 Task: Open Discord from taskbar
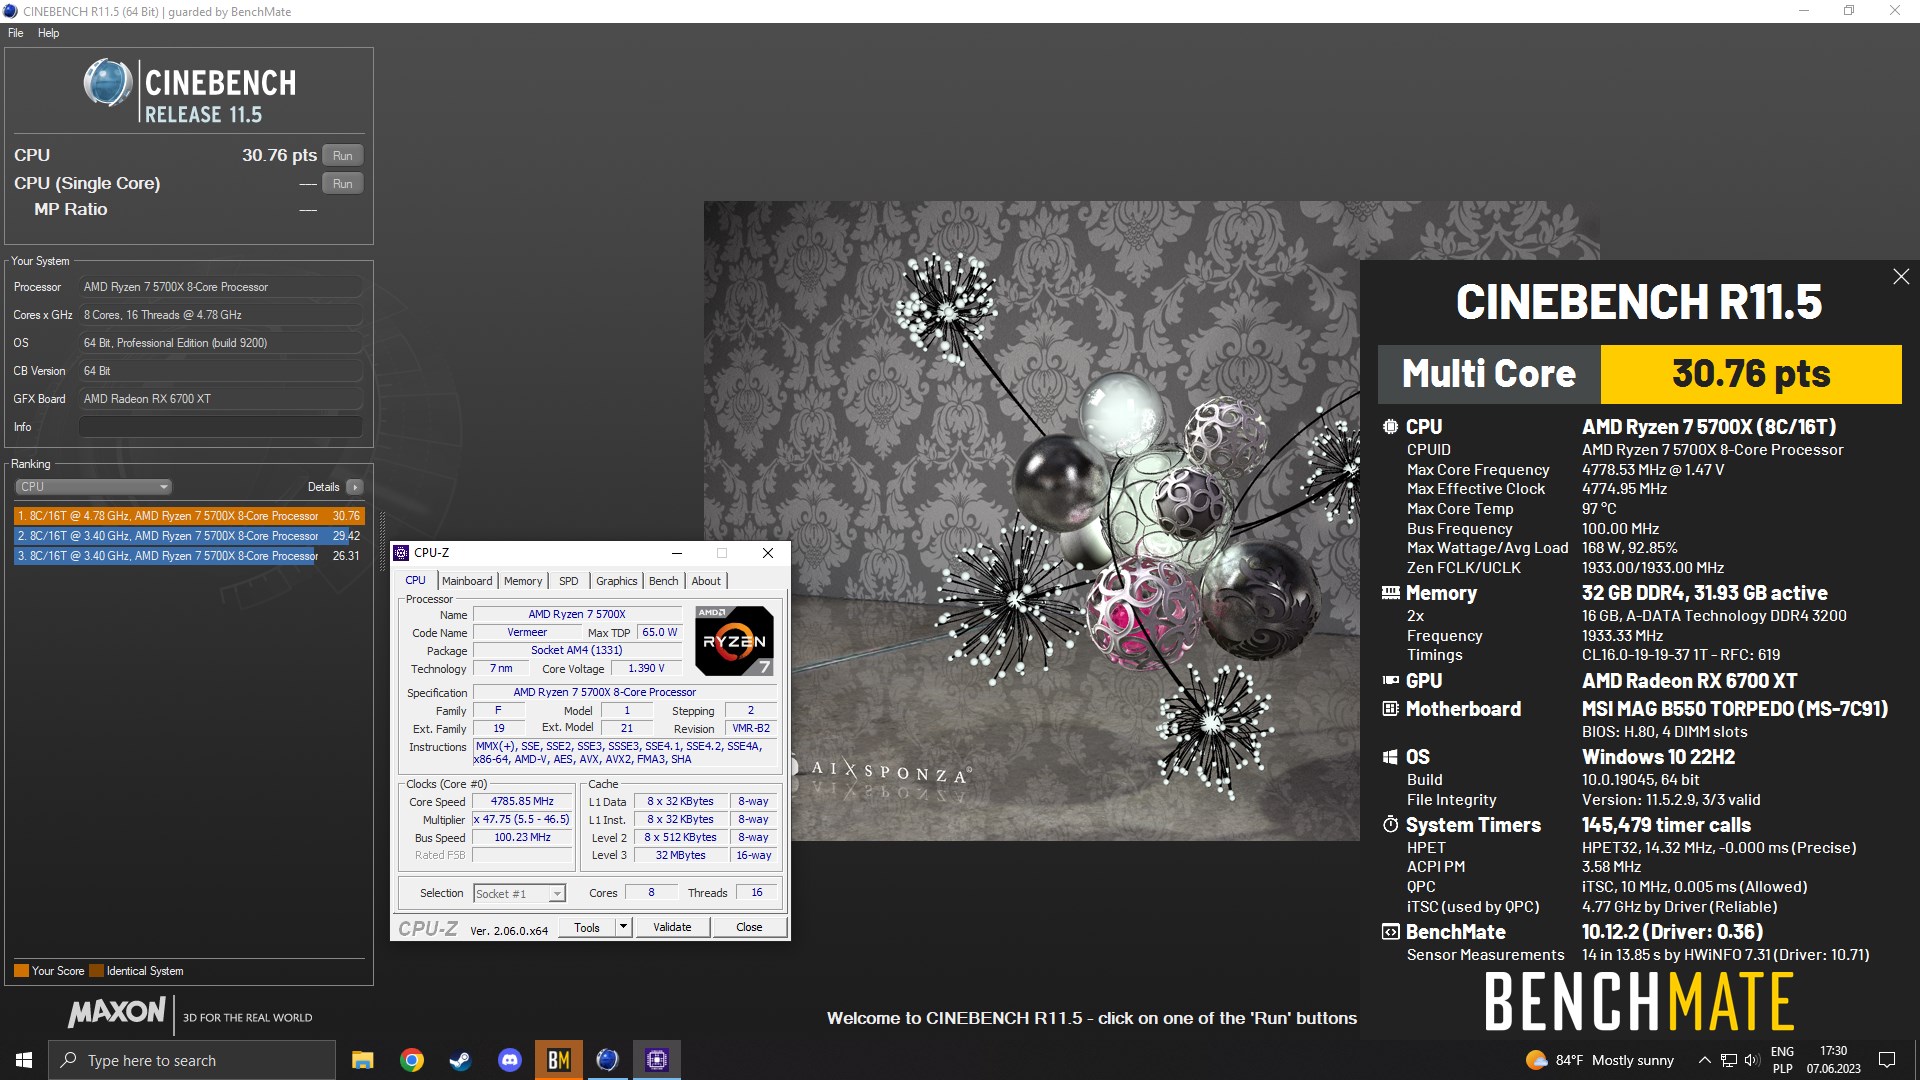(x=509, y=1060)
